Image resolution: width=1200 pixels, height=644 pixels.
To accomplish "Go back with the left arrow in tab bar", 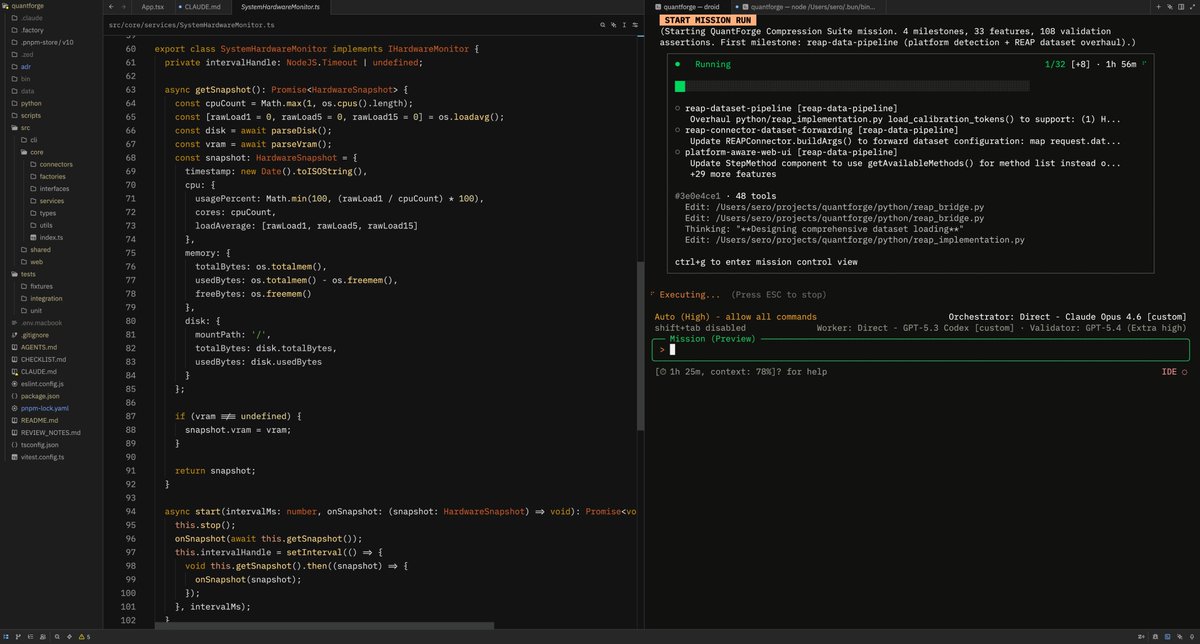I will [x=110, y=7].
